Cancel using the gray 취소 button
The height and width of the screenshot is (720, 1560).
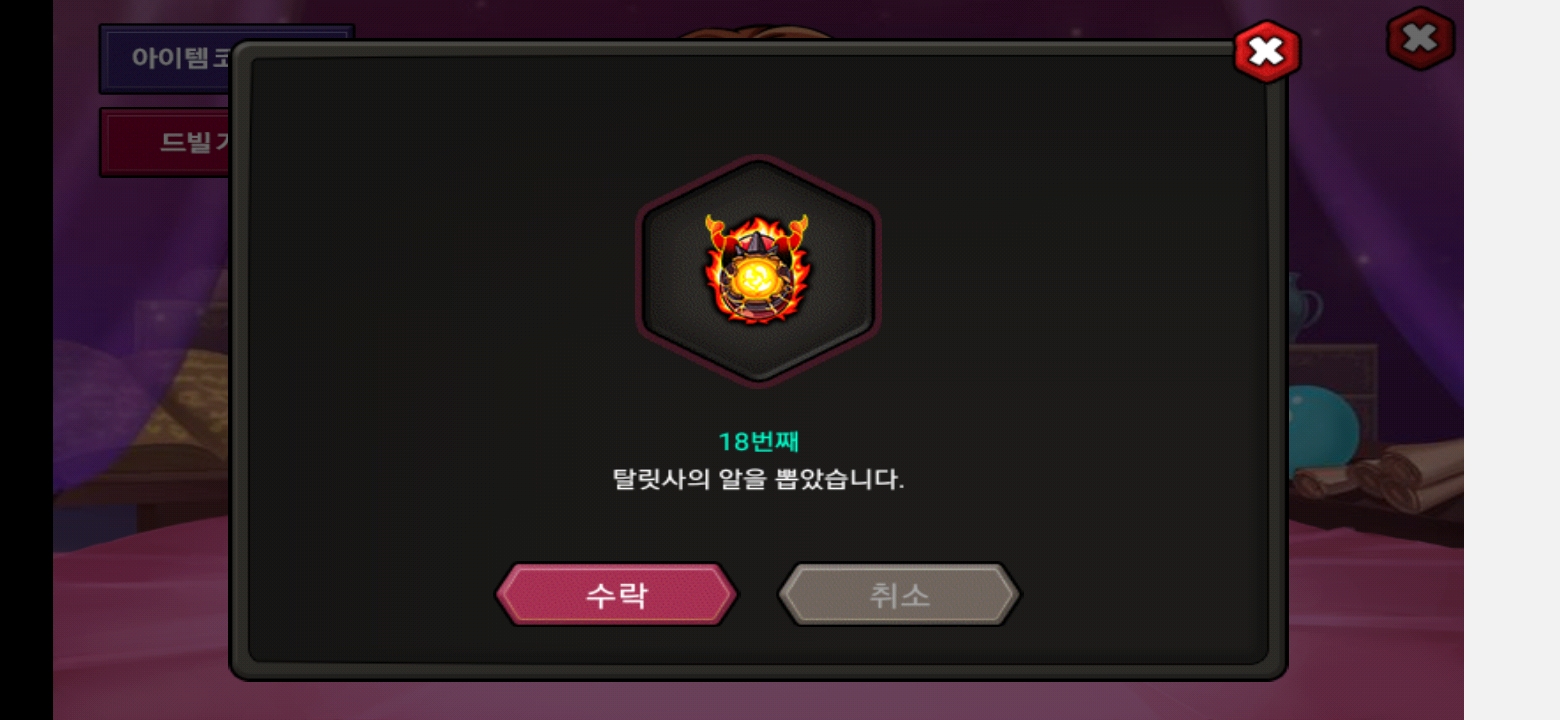pyautogui.click(x=899, y=595)
